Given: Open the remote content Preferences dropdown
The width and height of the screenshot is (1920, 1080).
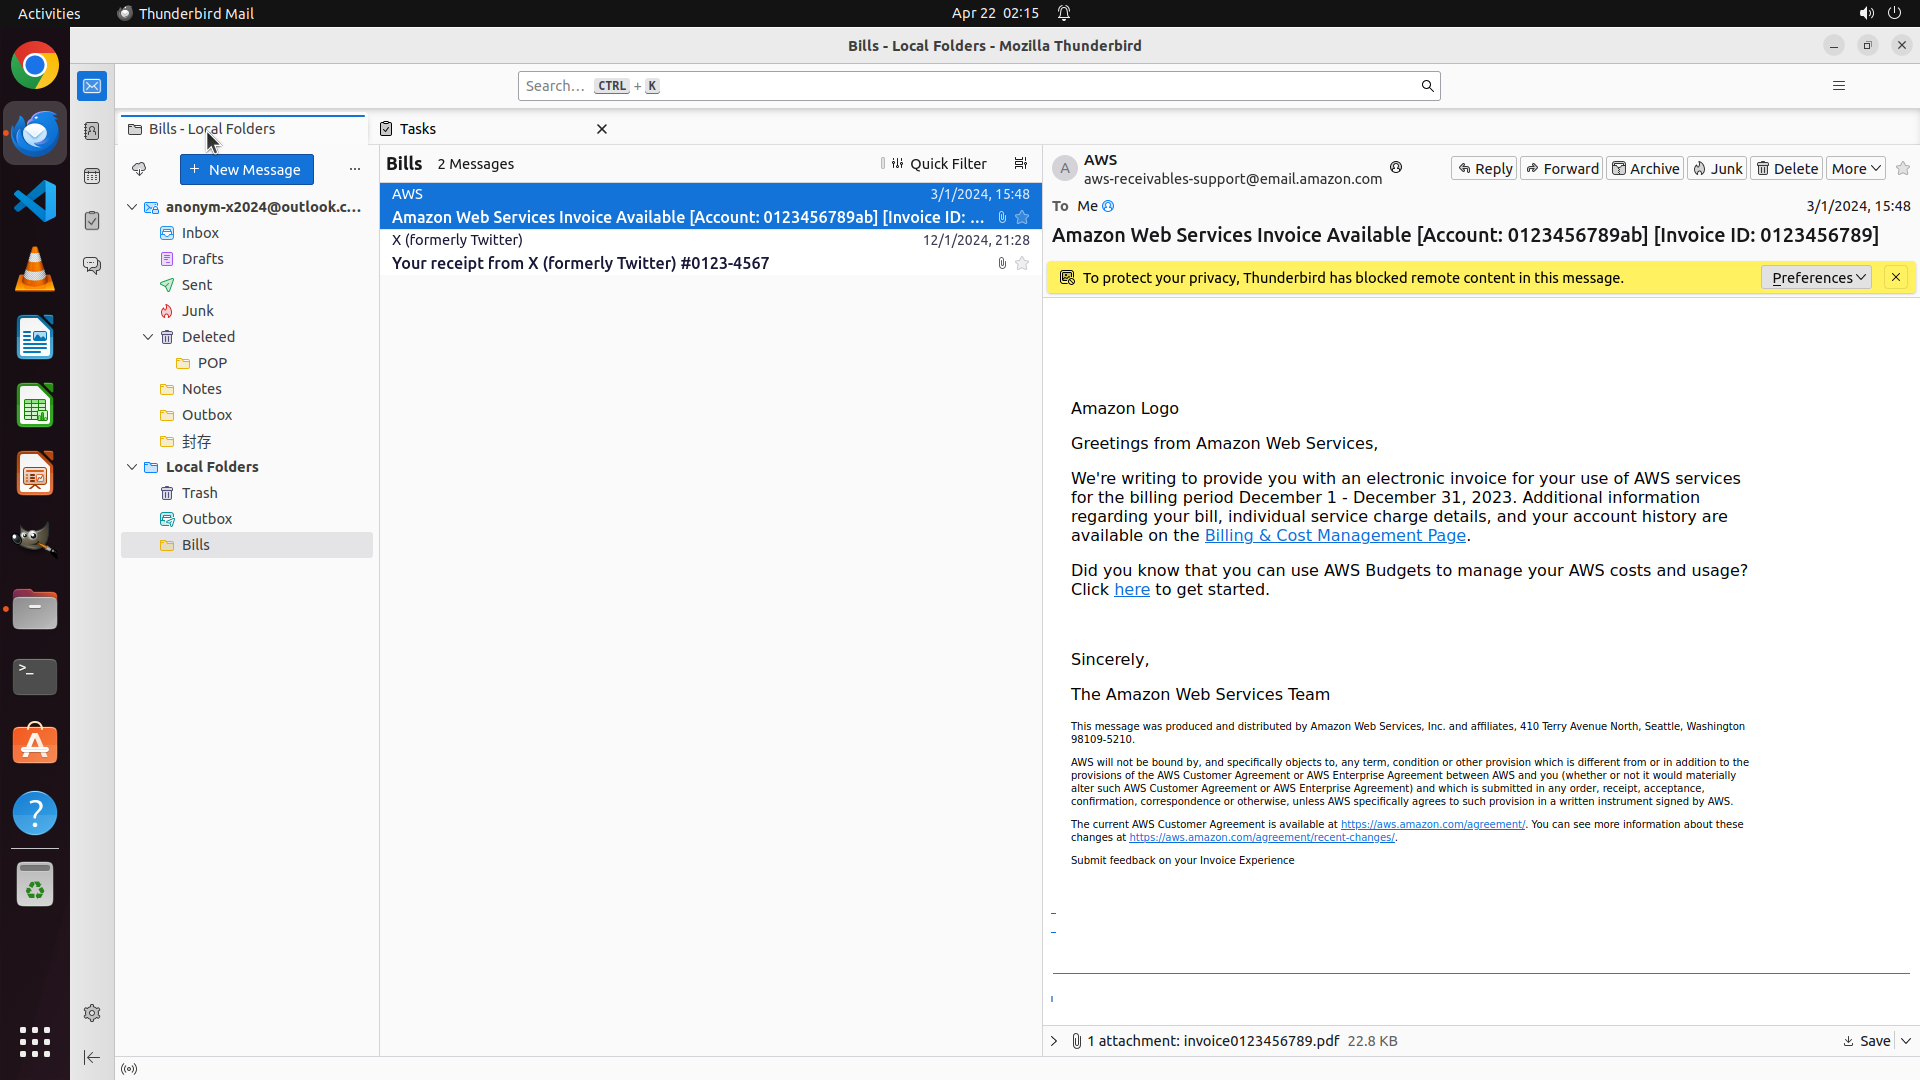Looking at the screenshot, I should (1815, 278).
